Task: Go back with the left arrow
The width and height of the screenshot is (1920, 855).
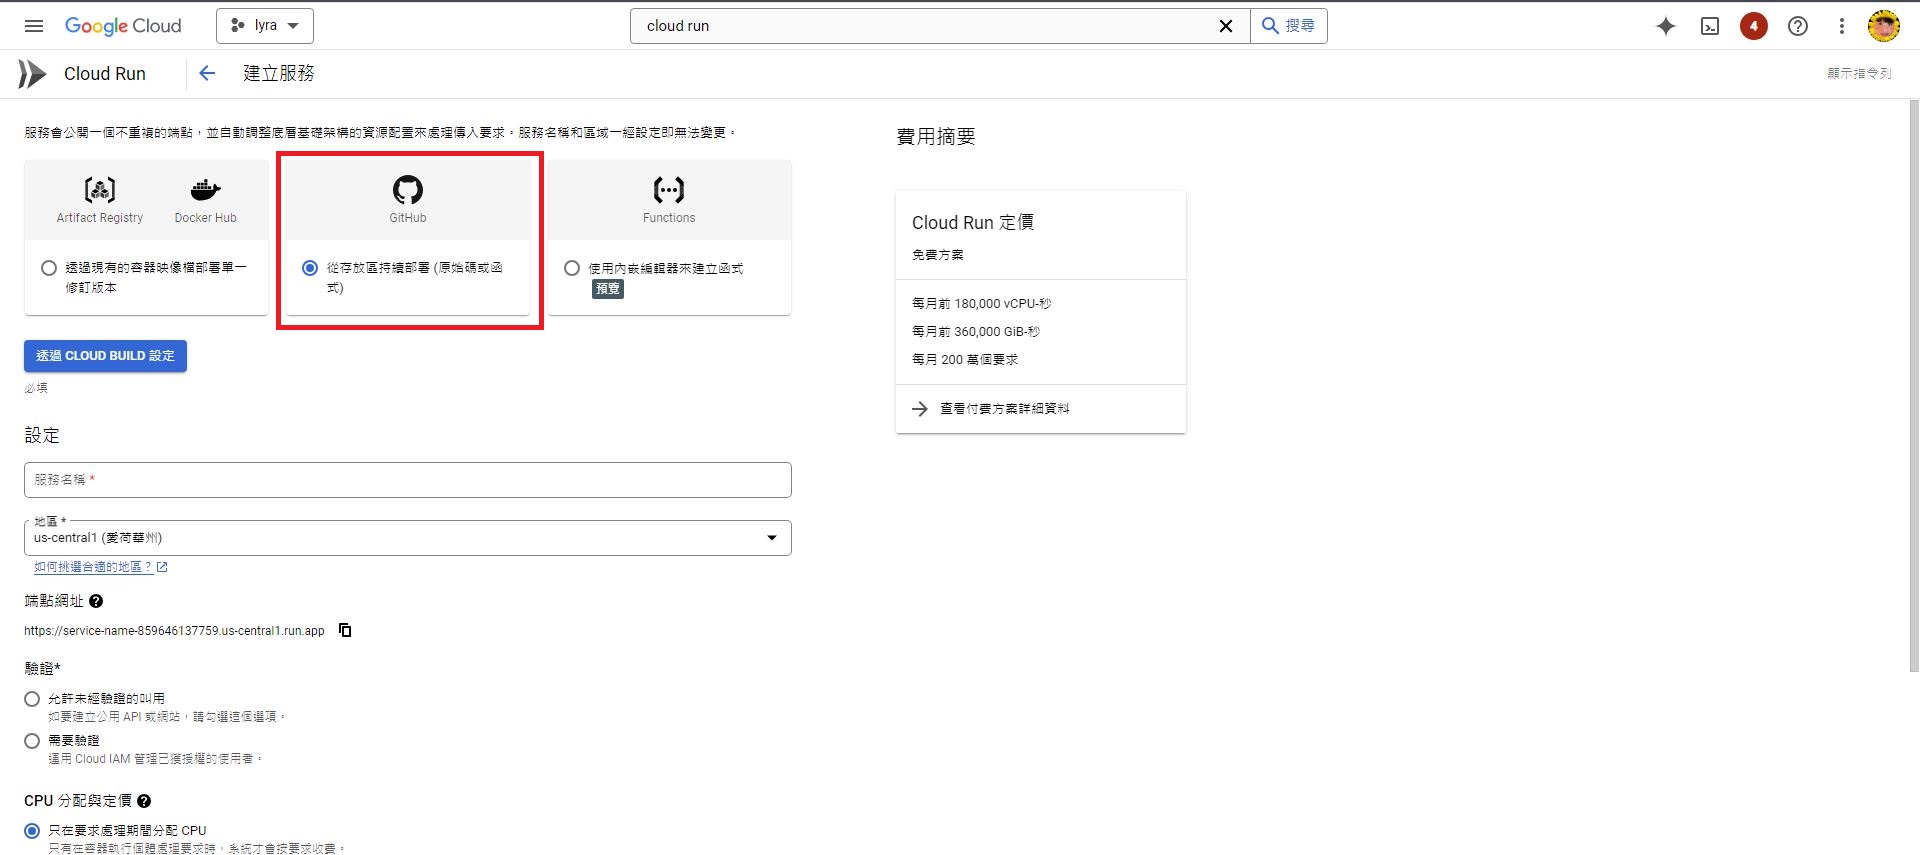Action: [207, 73]
